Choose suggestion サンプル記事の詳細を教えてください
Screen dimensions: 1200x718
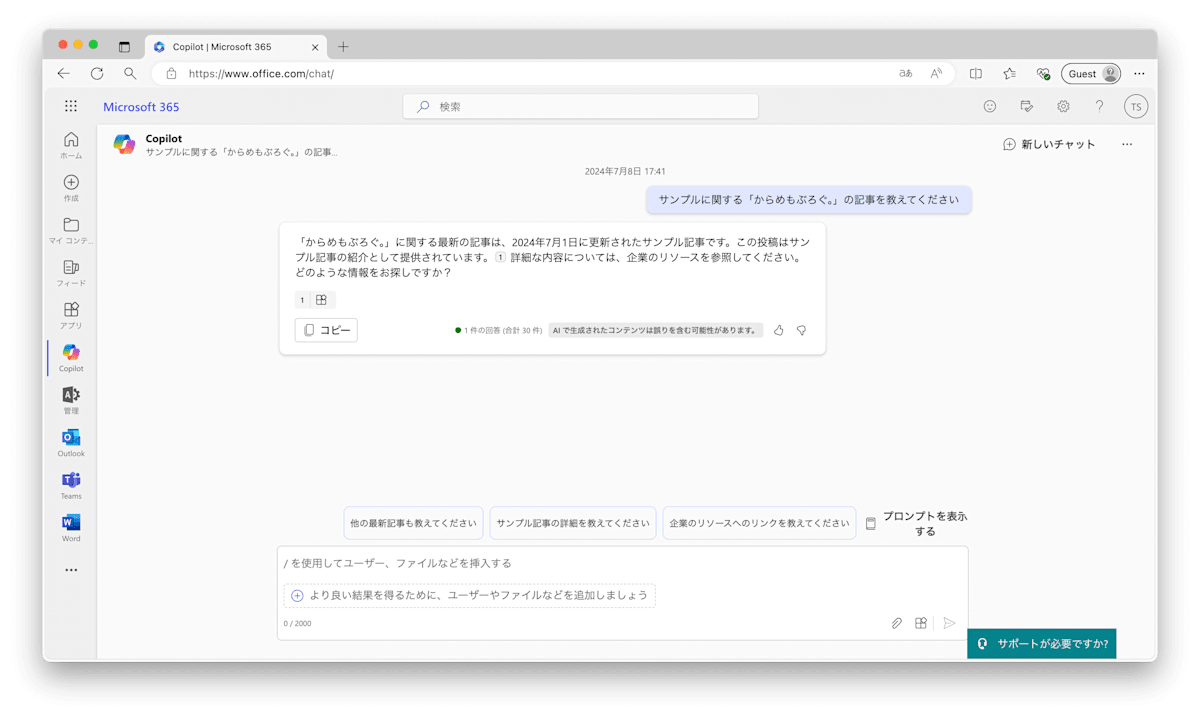coord(573,523)
